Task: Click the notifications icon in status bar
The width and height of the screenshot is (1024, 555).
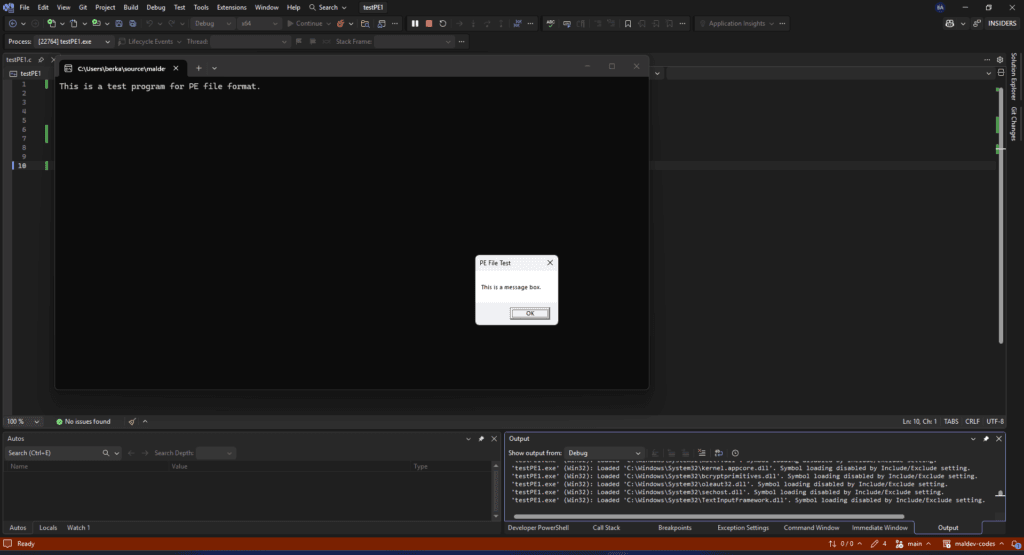Action: [x=1012, y=544]
